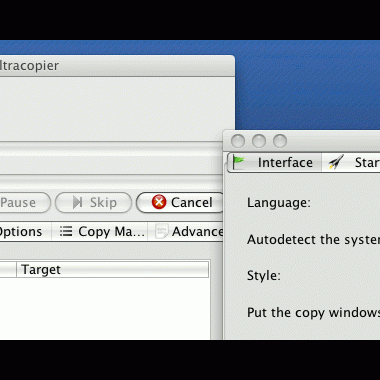Click the Target column header
Screen dimensions: 380x380
pos(113,269)
